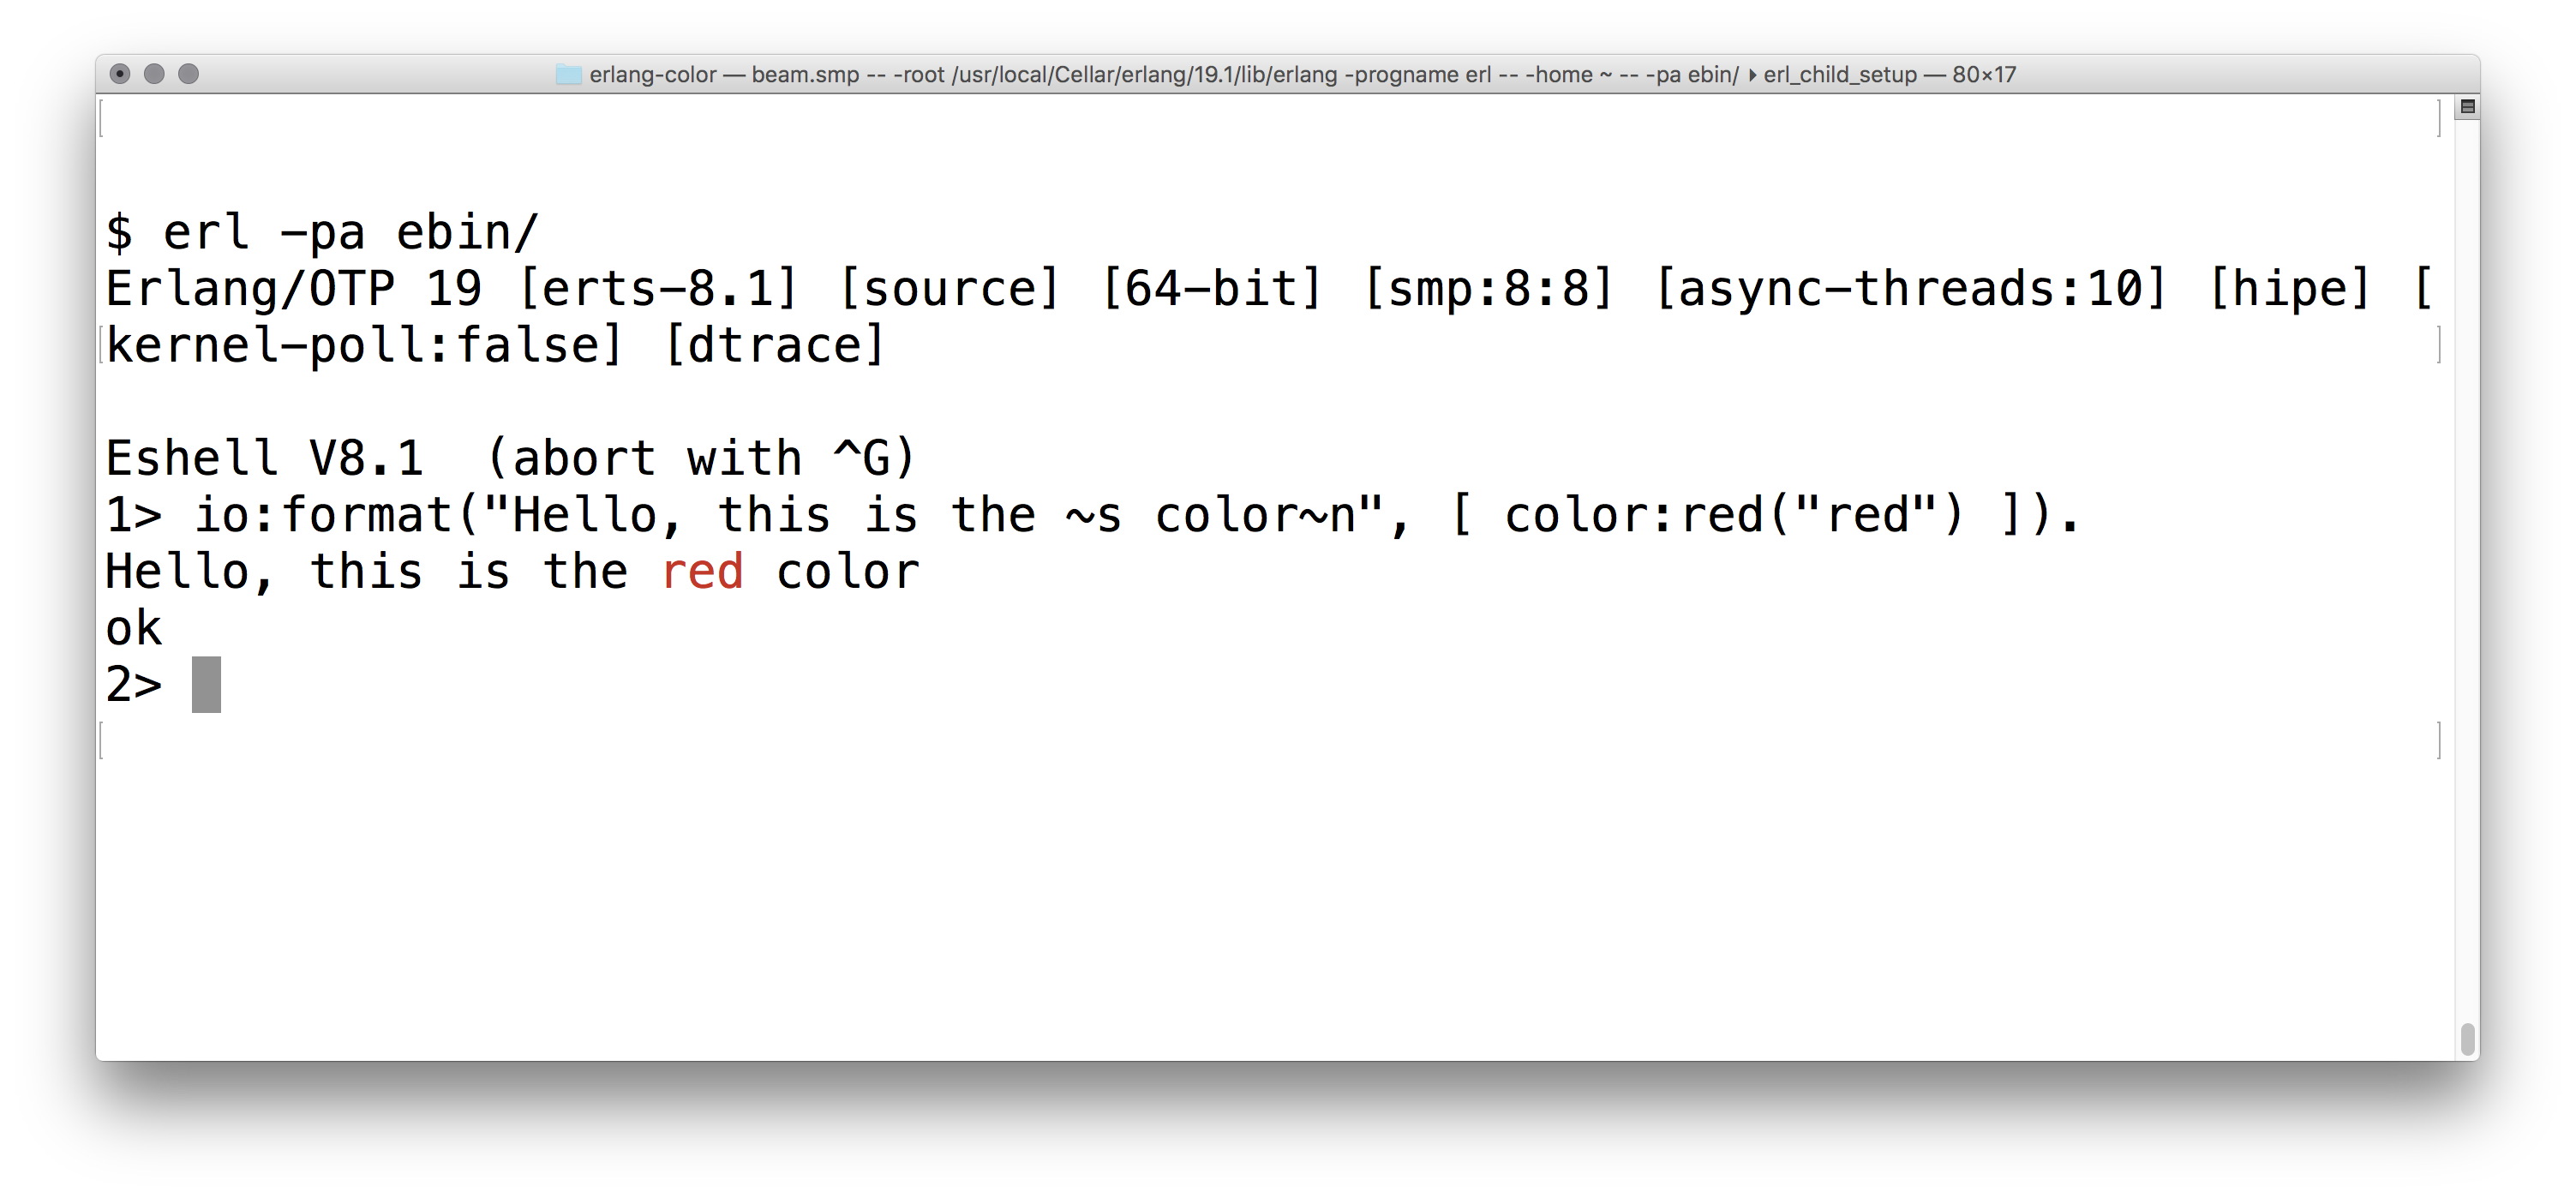Image resolution: width=2576 pixels, height=1198 pixels.
Task: Select the erlang-color beam.smp process icon
Action: (x=560, y=74)
